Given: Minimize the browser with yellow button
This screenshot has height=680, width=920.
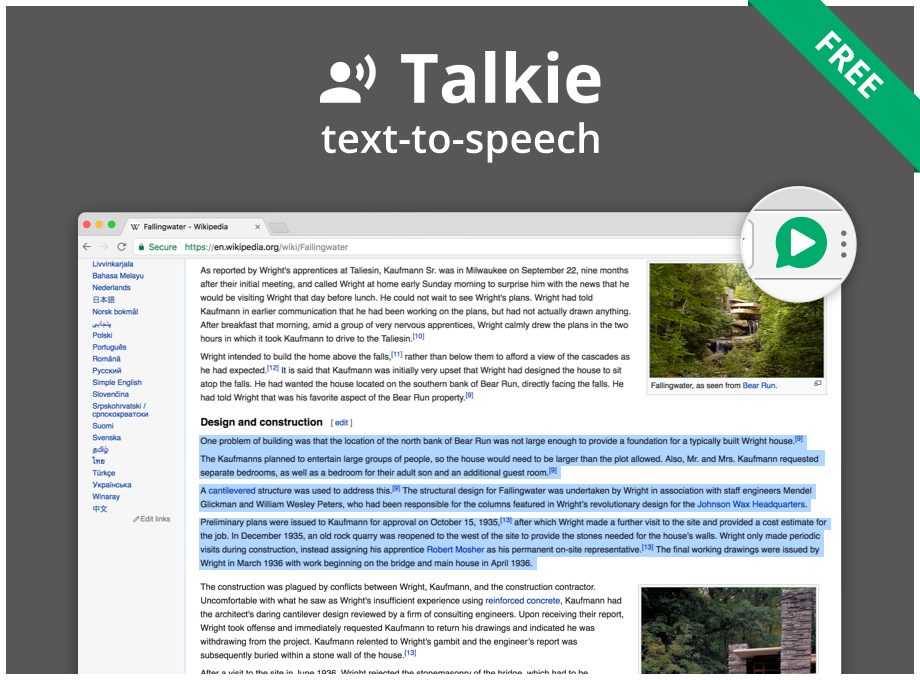Looking at the screenshot, I should (99, 225).
